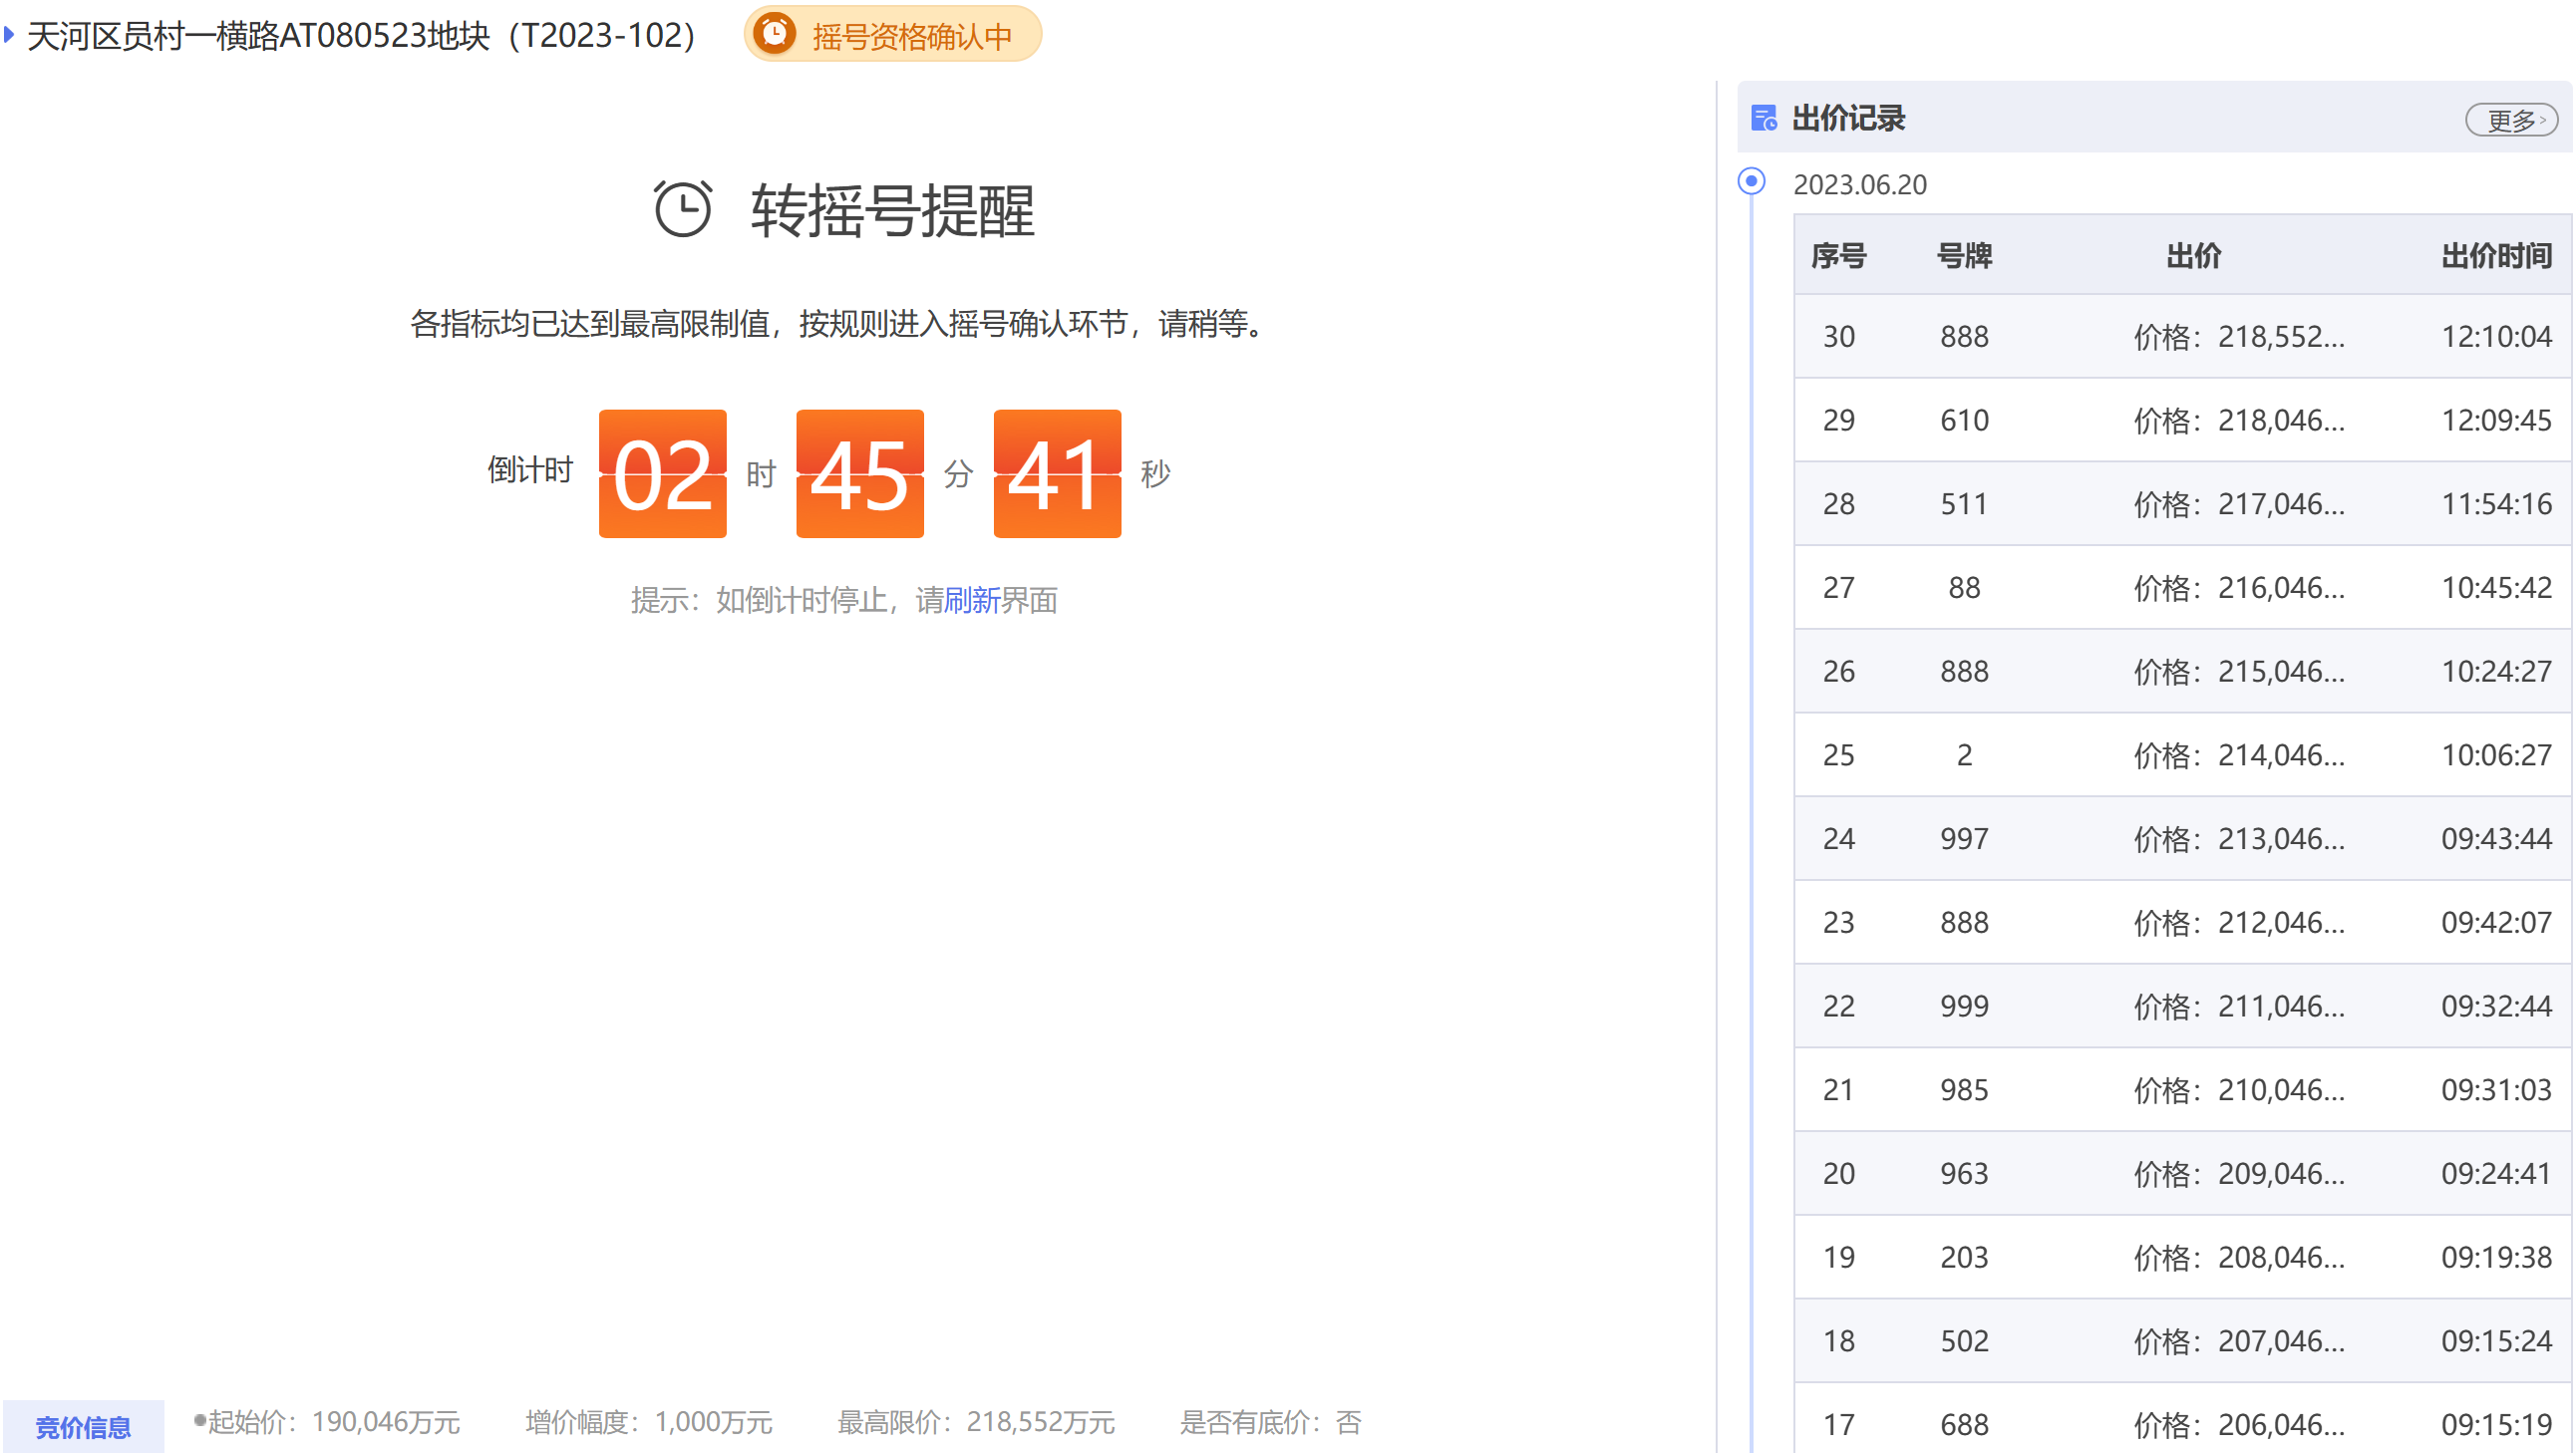Click the 摇号资格确认中 status badge

[x=910, y=36]
